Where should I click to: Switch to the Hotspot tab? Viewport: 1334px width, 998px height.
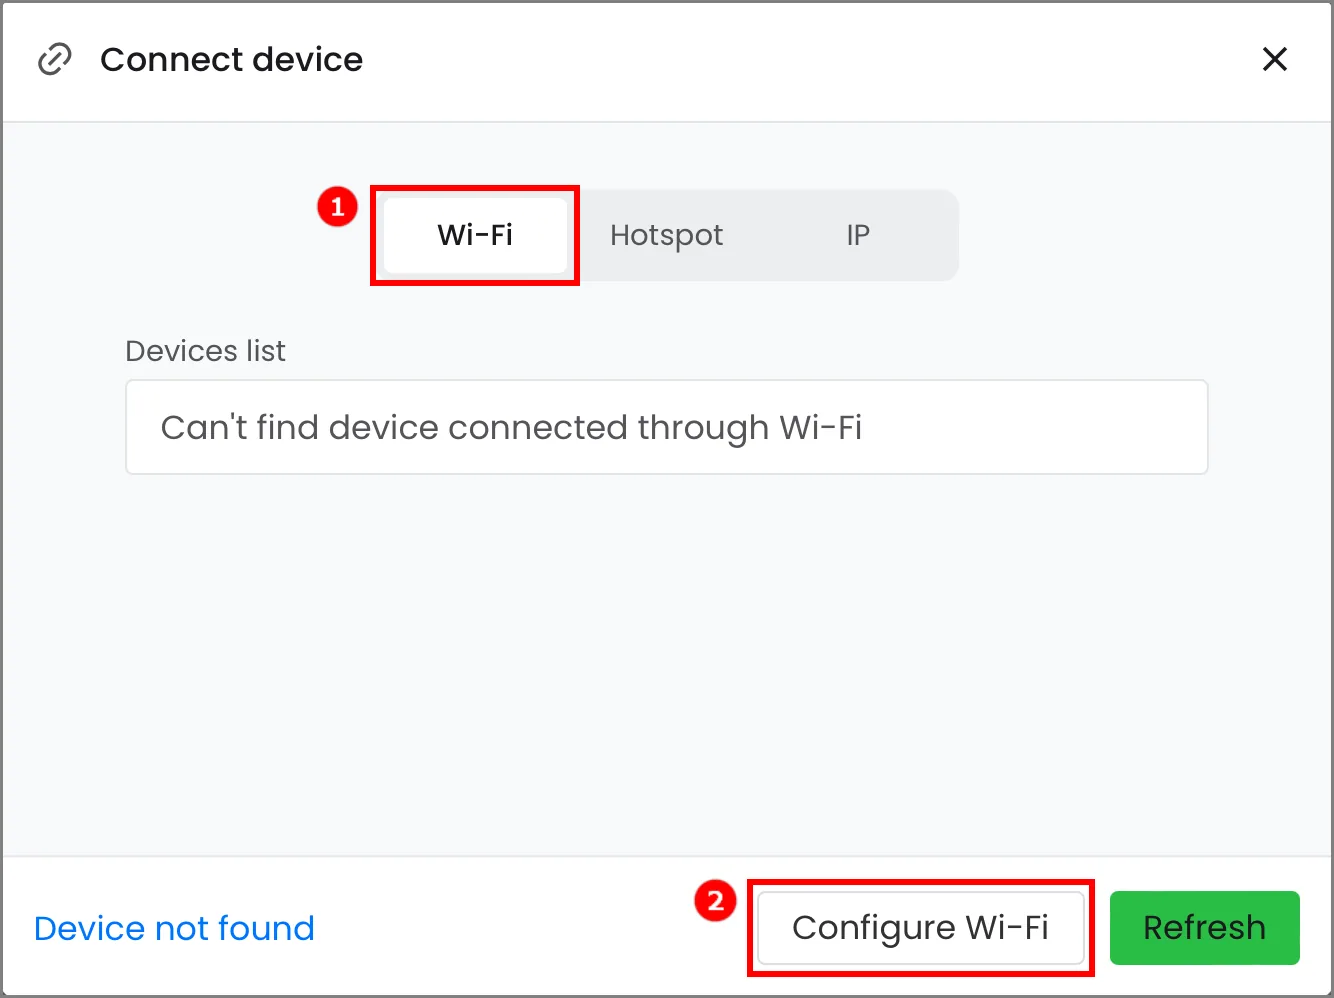pos(666,235)
